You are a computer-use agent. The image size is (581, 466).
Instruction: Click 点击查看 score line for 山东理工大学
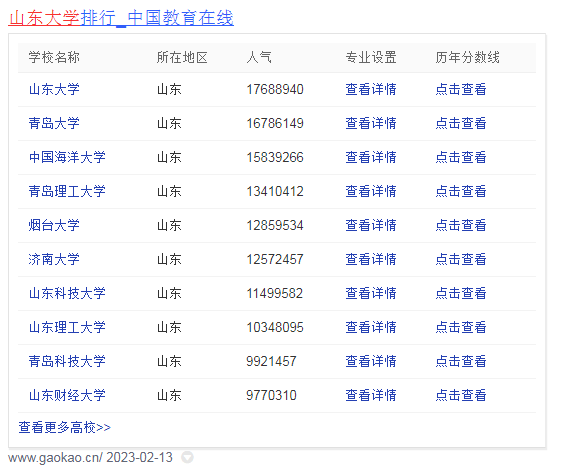pyautogui.click(x=461, y=327)
